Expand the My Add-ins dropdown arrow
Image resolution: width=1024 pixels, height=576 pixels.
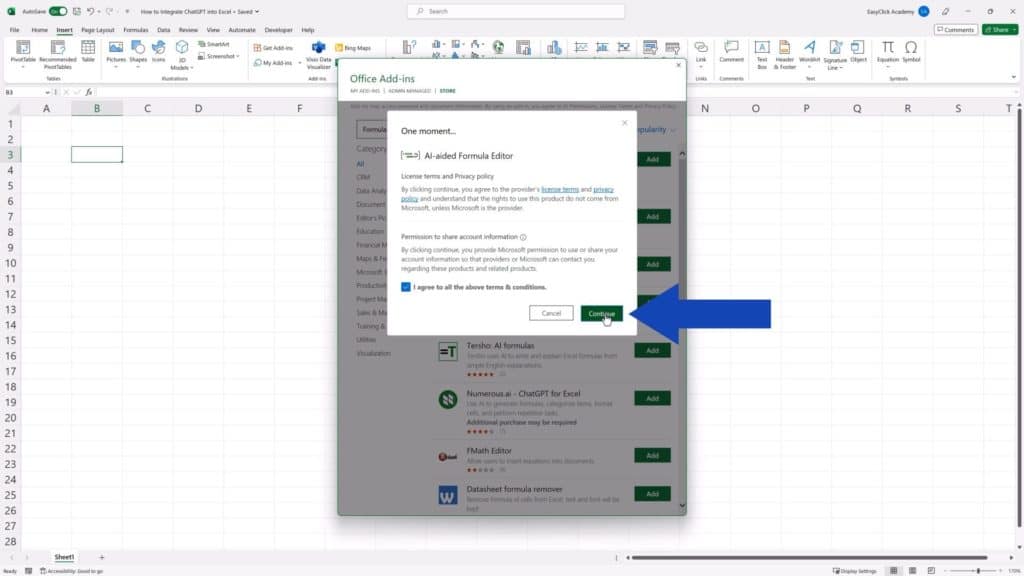point(300,63)
